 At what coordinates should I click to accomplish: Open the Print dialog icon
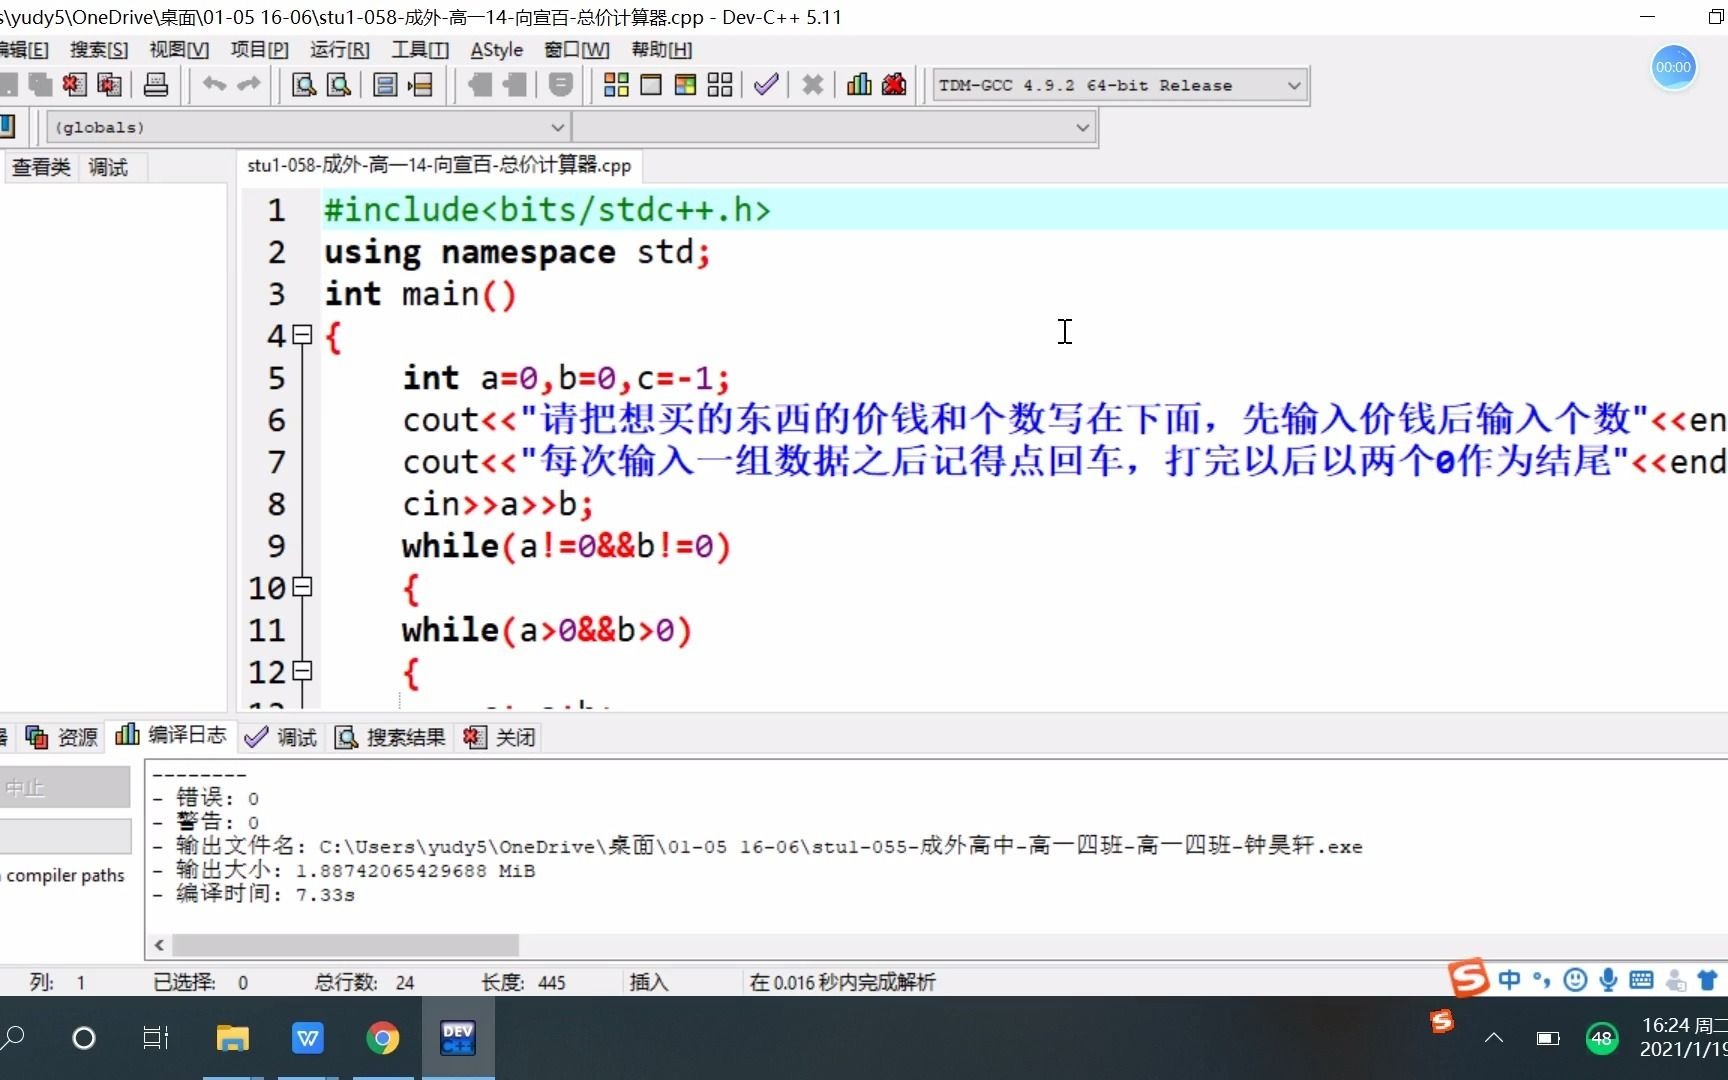click(x=156, y=85)
